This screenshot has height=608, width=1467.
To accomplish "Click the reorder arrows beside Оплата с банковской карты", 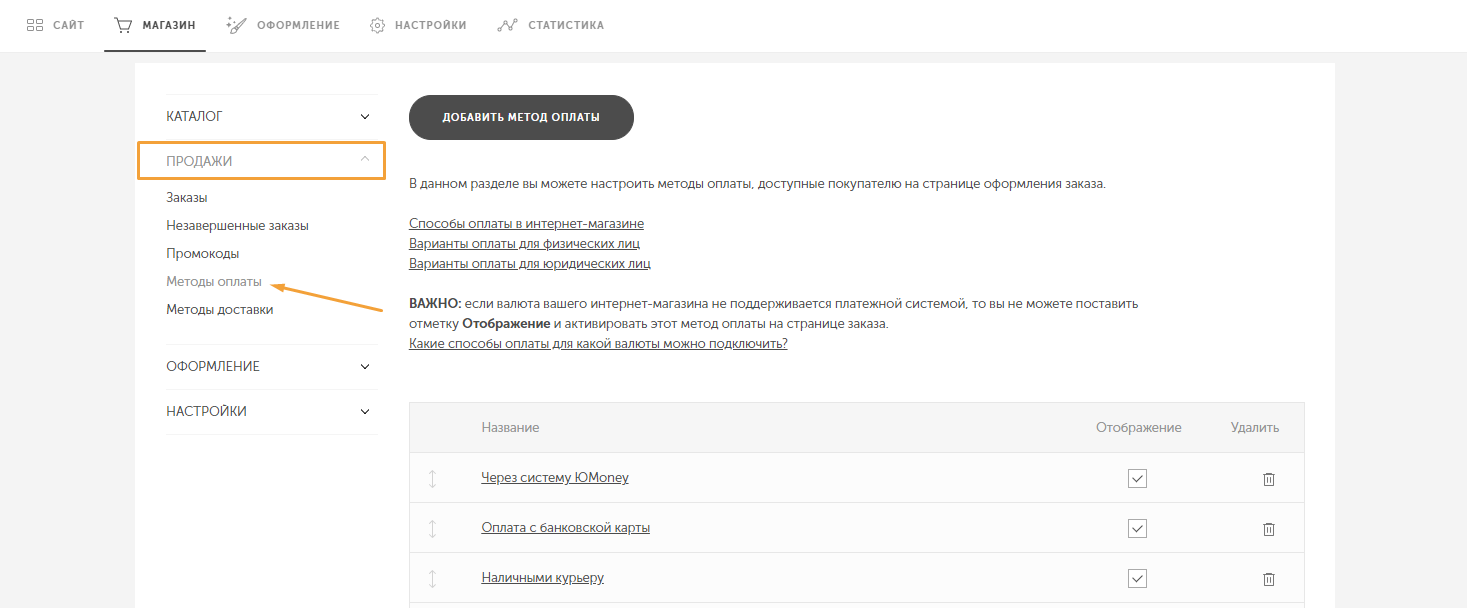I will pos(433,529).
